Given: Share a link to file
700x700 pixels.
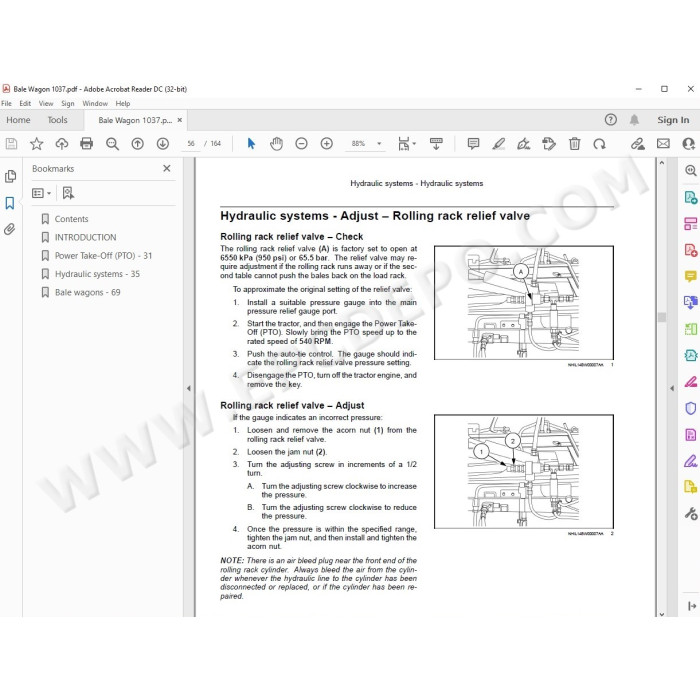Looking at the screenshot, I should click(638, 144).
